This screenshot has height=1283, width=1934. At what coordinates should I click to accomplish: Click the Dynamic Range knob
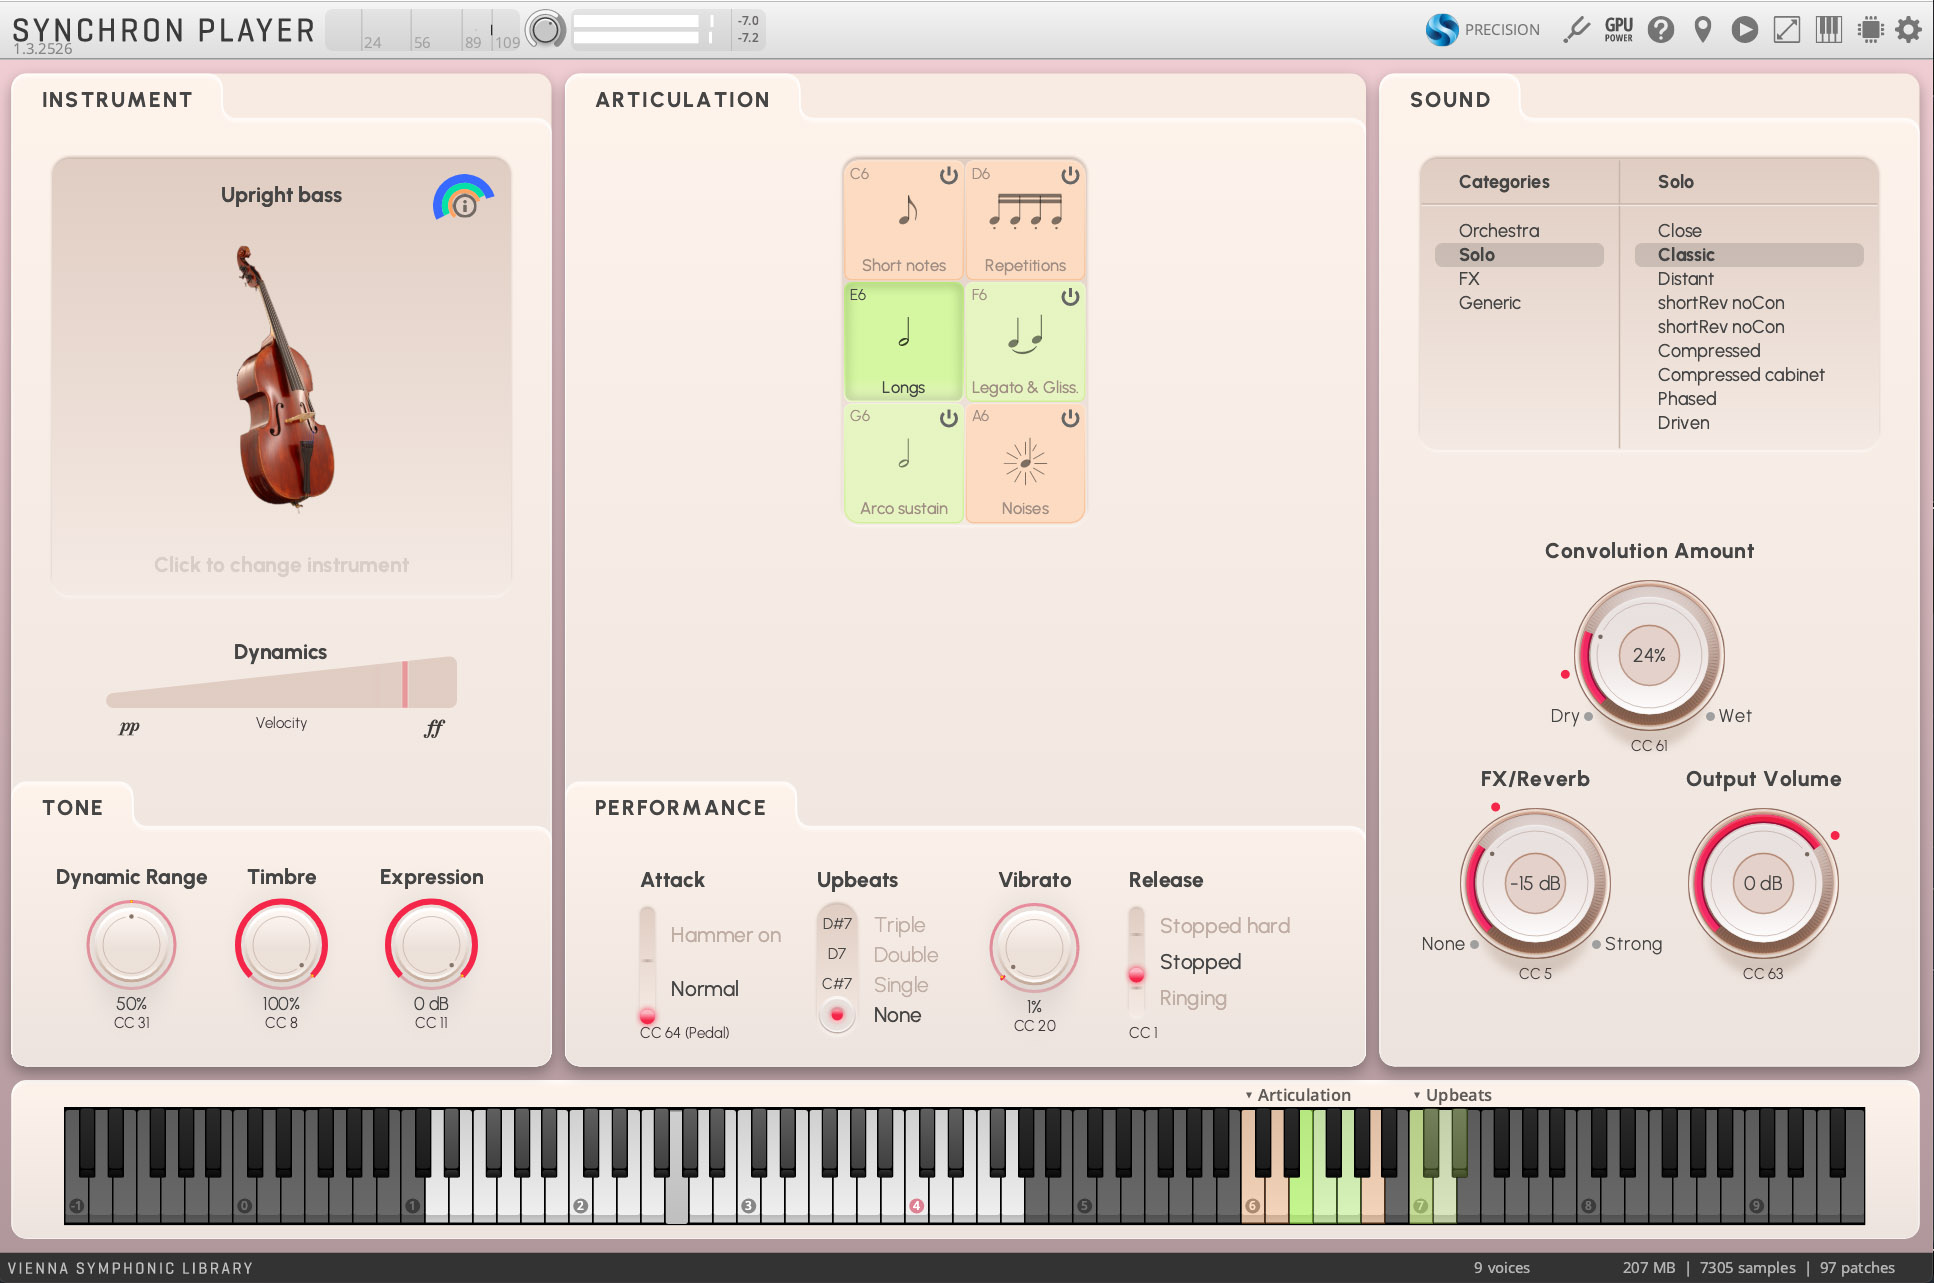point(131,945)
